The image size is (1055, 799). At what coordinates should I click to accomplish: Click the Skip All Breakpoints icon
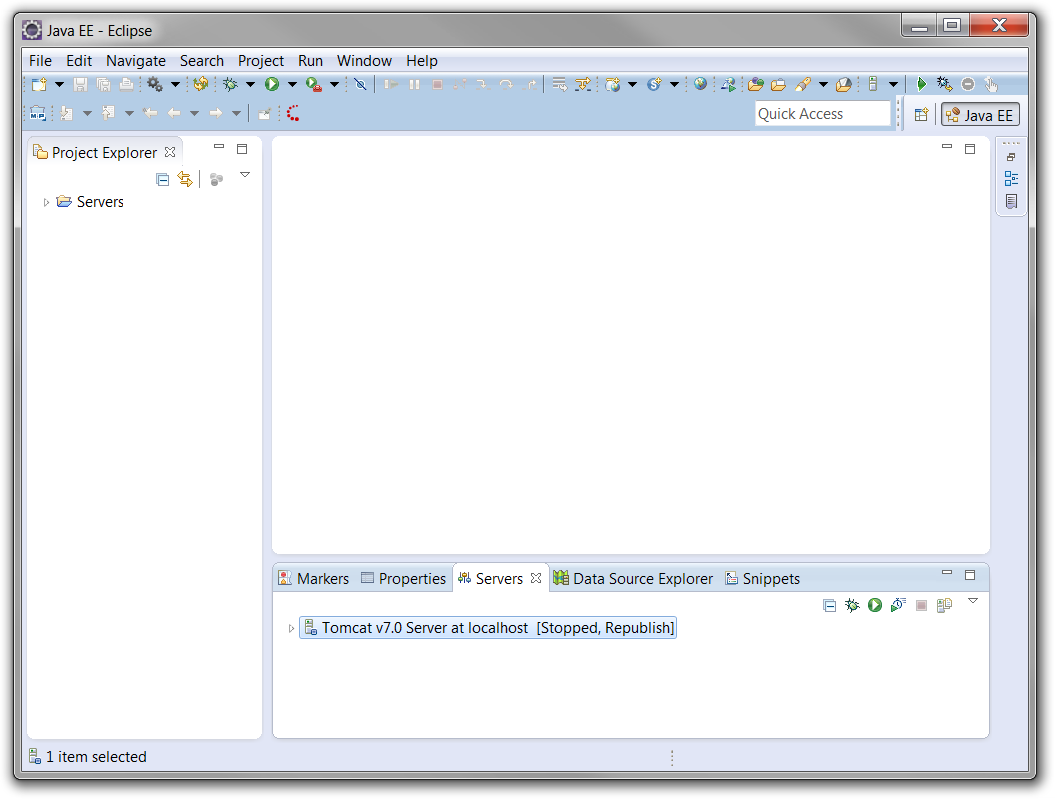point(360,85)
